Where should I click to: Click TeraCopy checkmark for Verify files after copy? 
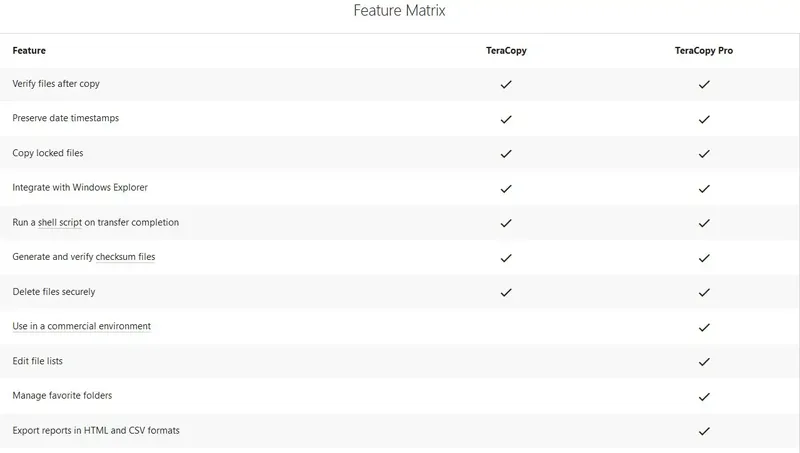click(506, 85)
